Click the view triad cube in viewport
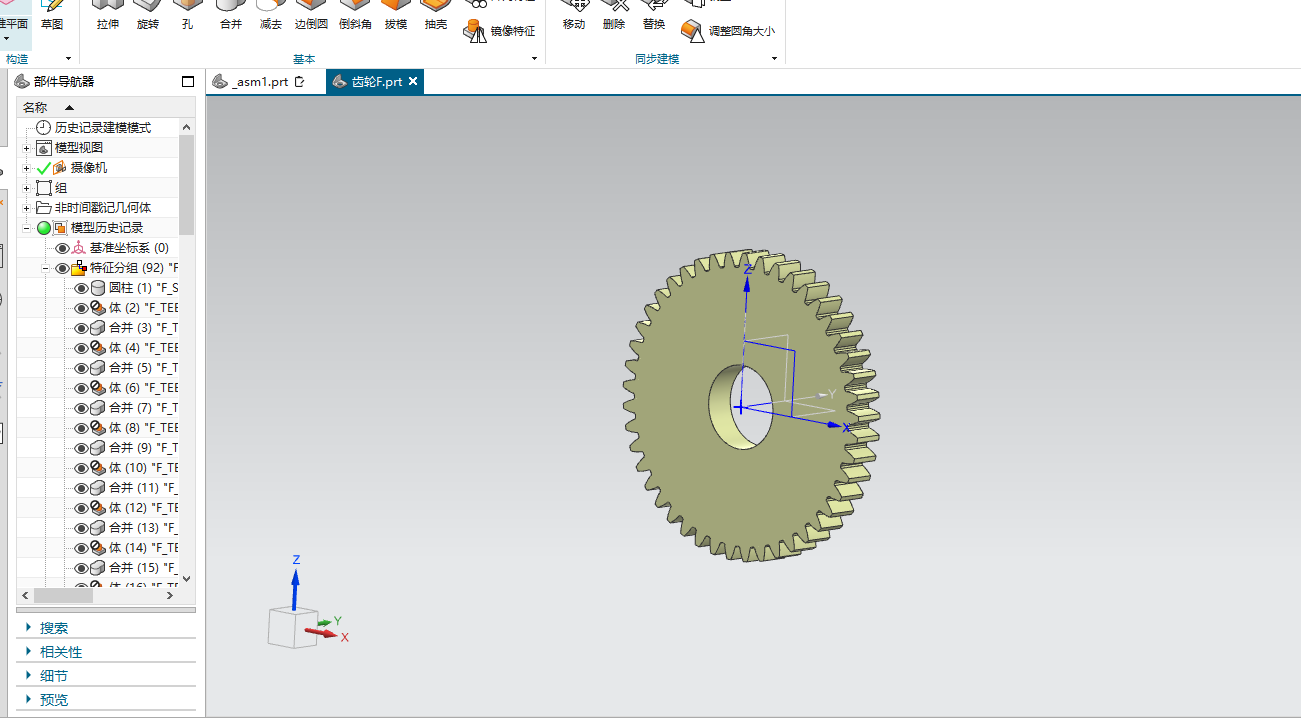 point(292,628)
